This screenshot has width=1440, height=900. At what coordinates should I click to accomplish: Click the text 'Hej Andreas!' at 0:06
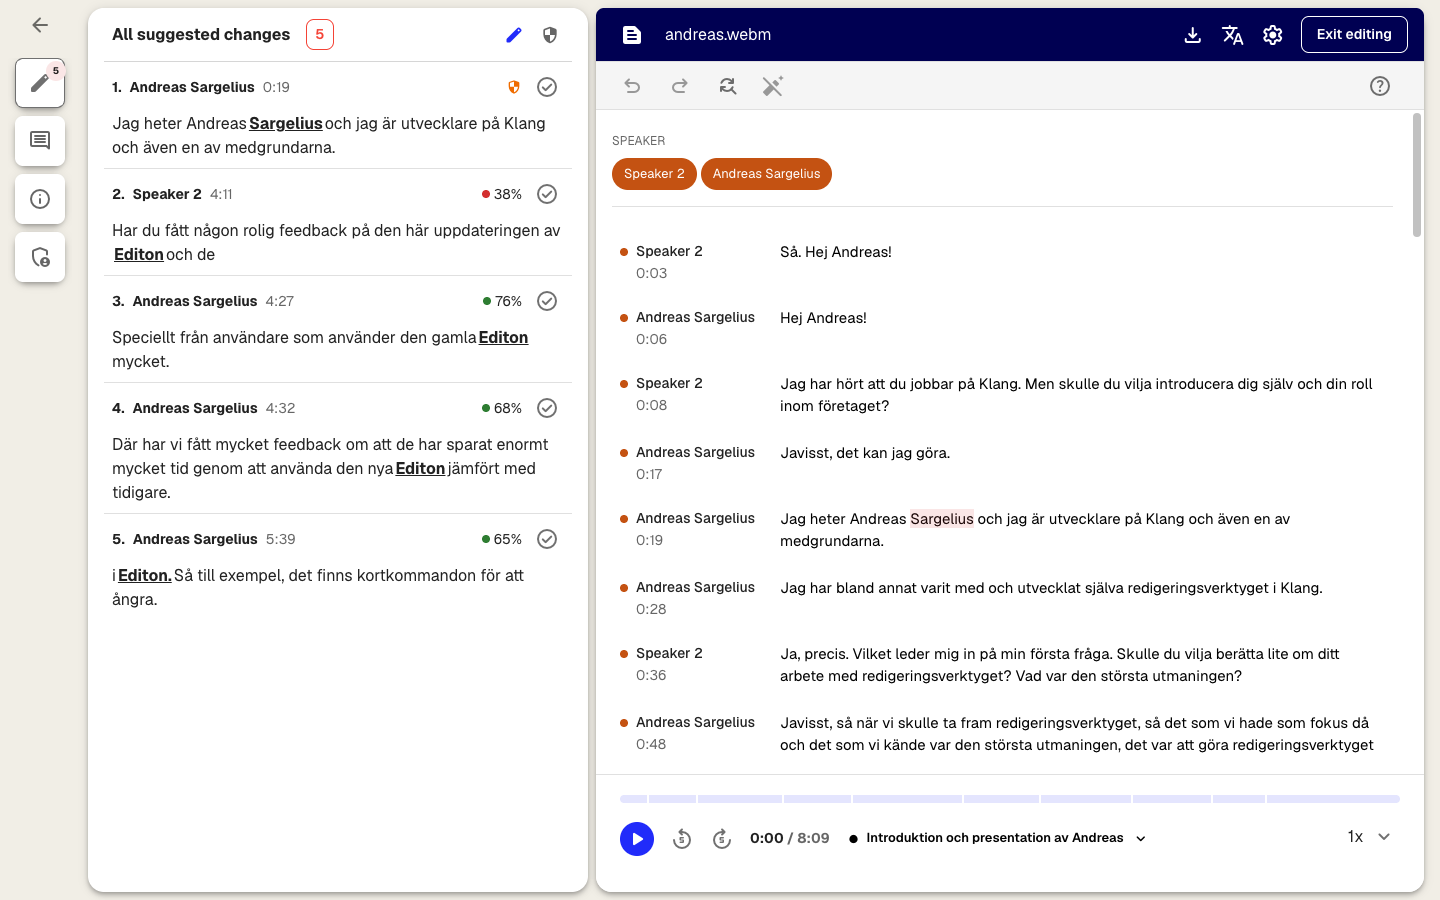[x=823, y=318]
